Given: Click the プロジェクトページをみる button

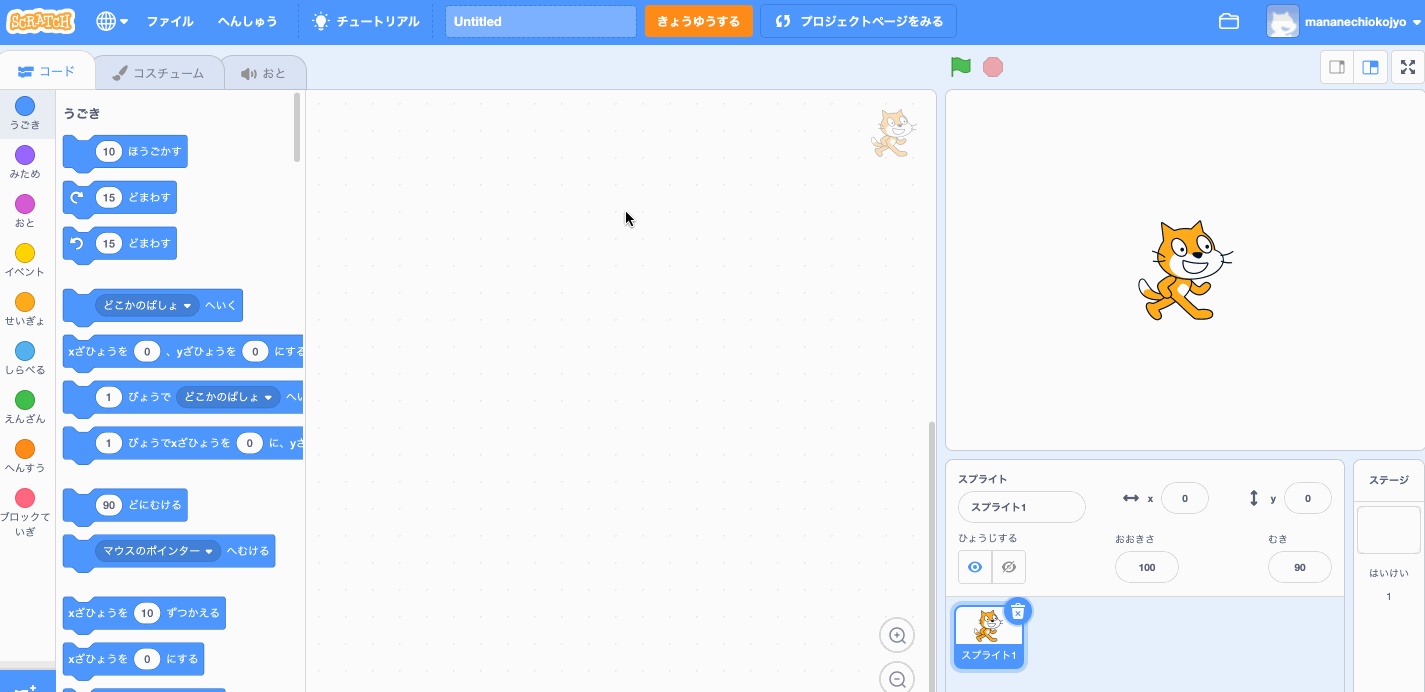Looking at the screenshot, I should [857, 21].
